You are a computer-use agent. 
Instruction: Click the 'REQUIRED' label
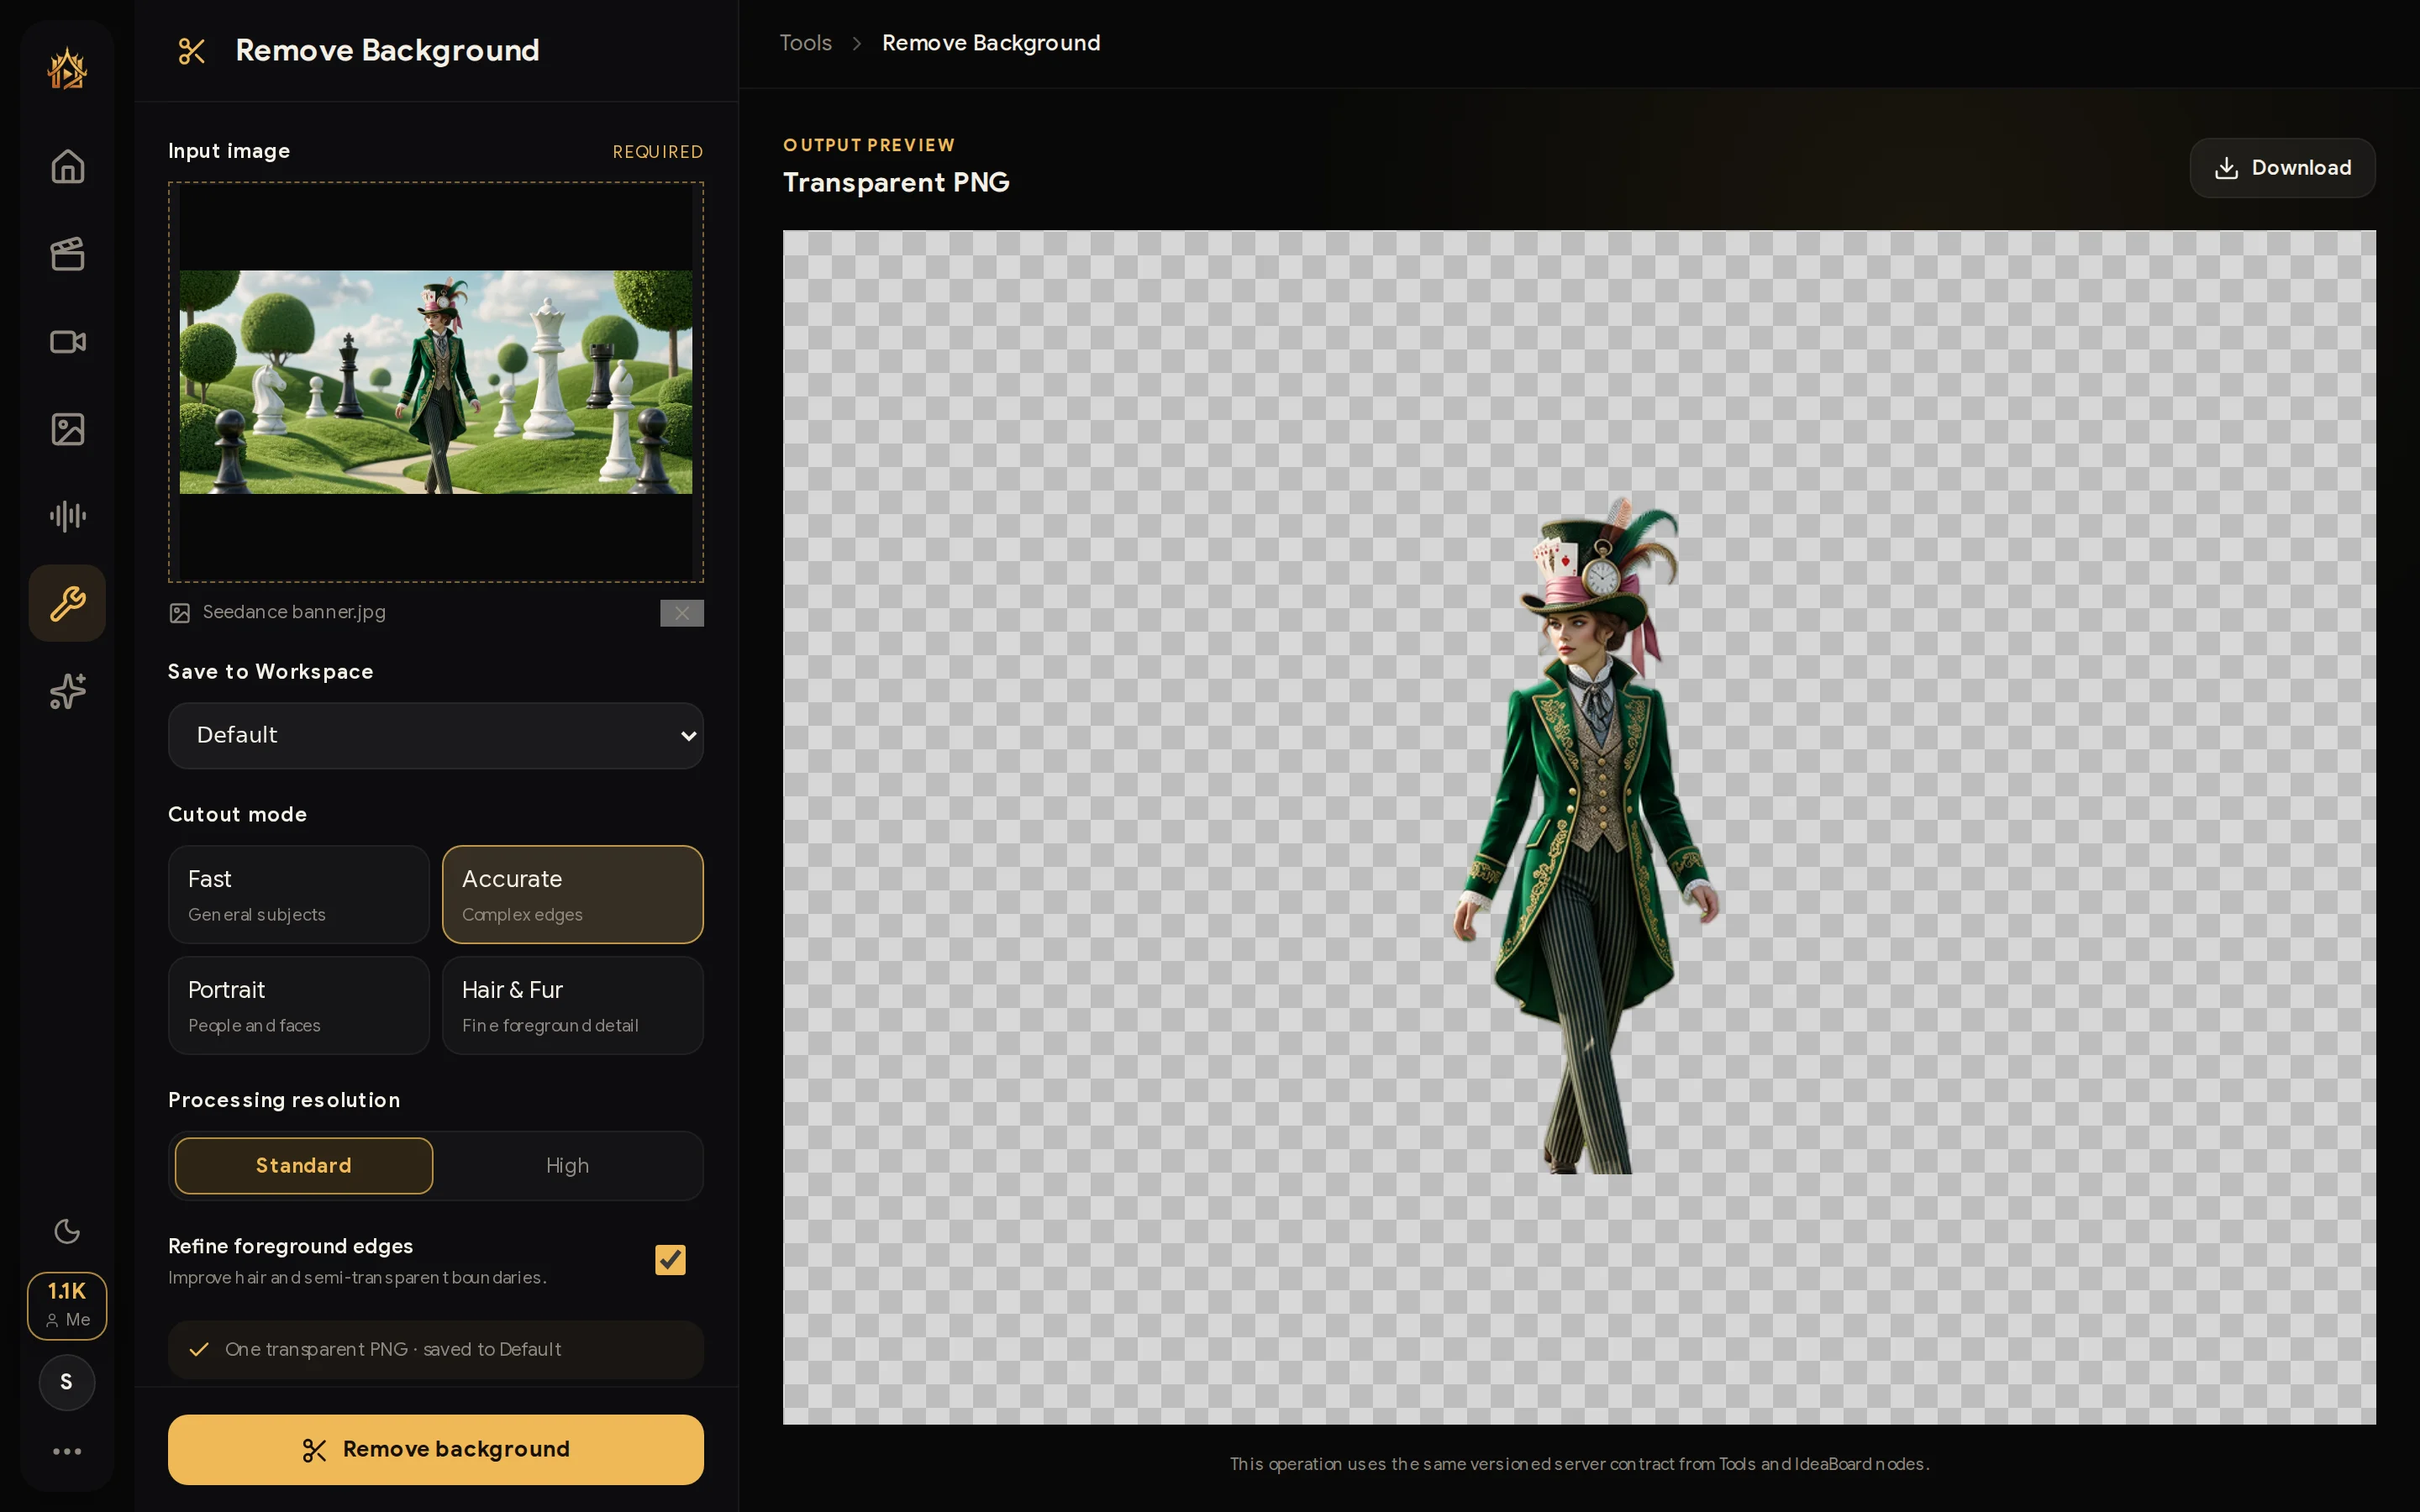pyautogui.click(x=658, y=152)
